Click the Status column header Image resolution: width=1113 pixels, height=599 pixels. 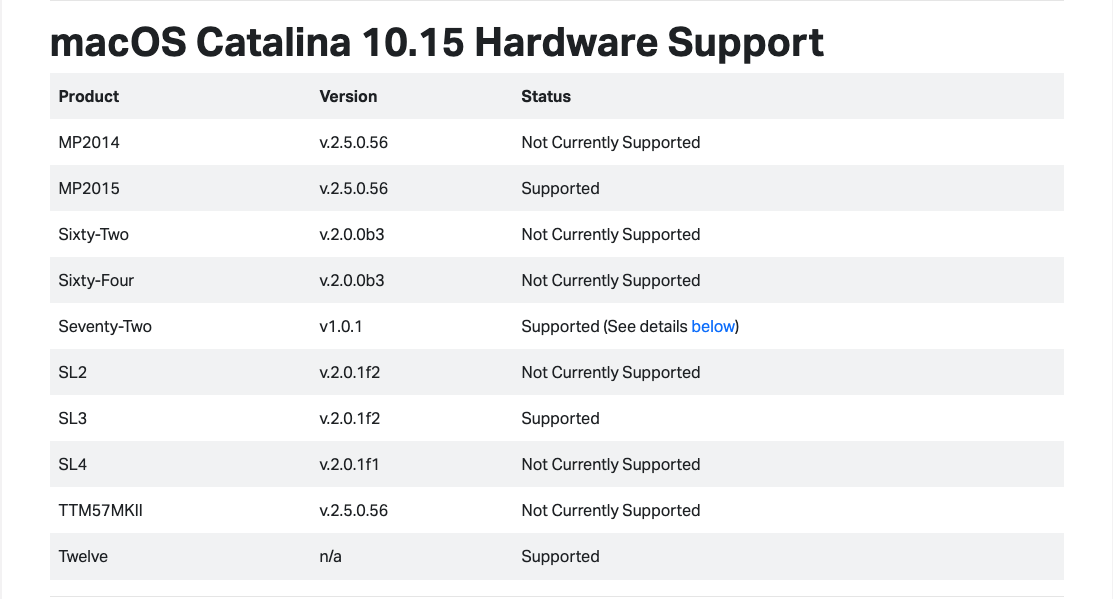click(x=546, y=97)
